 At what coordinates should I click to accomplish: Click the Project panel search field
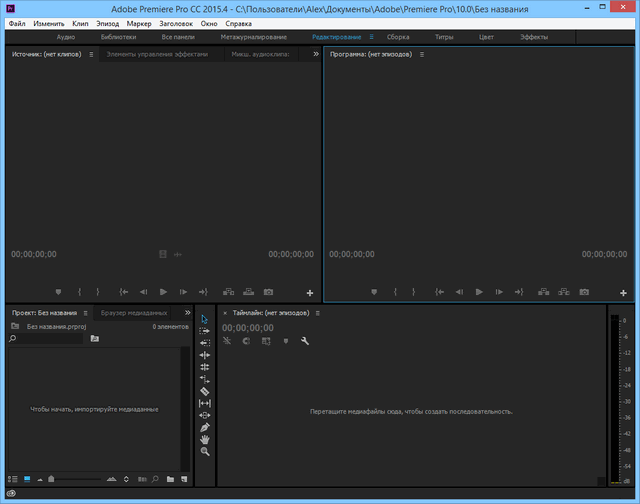pyautogui.click(x=45, y=339)
